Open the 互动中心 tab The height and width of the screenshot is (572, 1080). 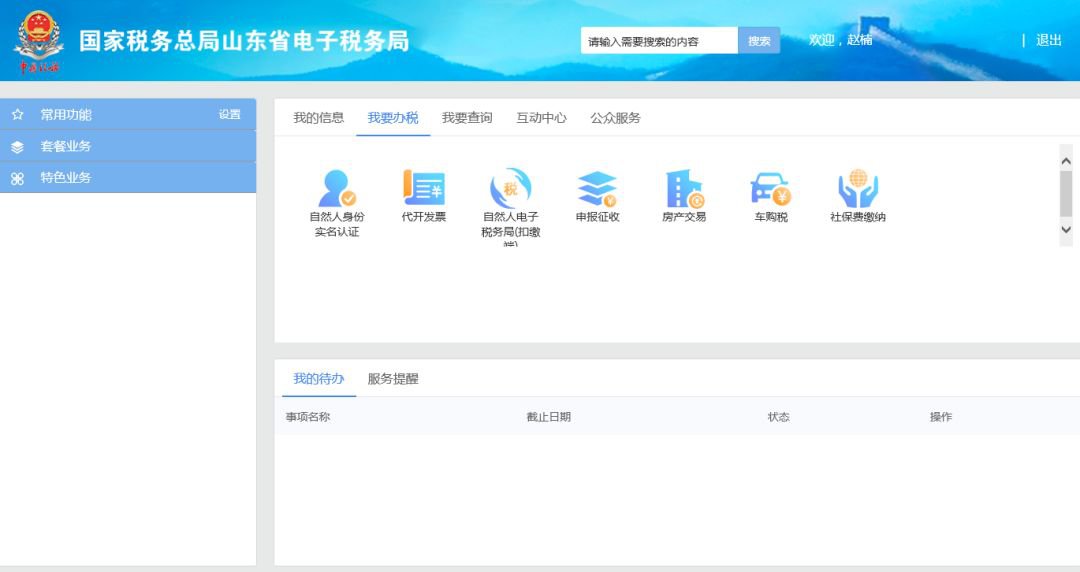541,118
